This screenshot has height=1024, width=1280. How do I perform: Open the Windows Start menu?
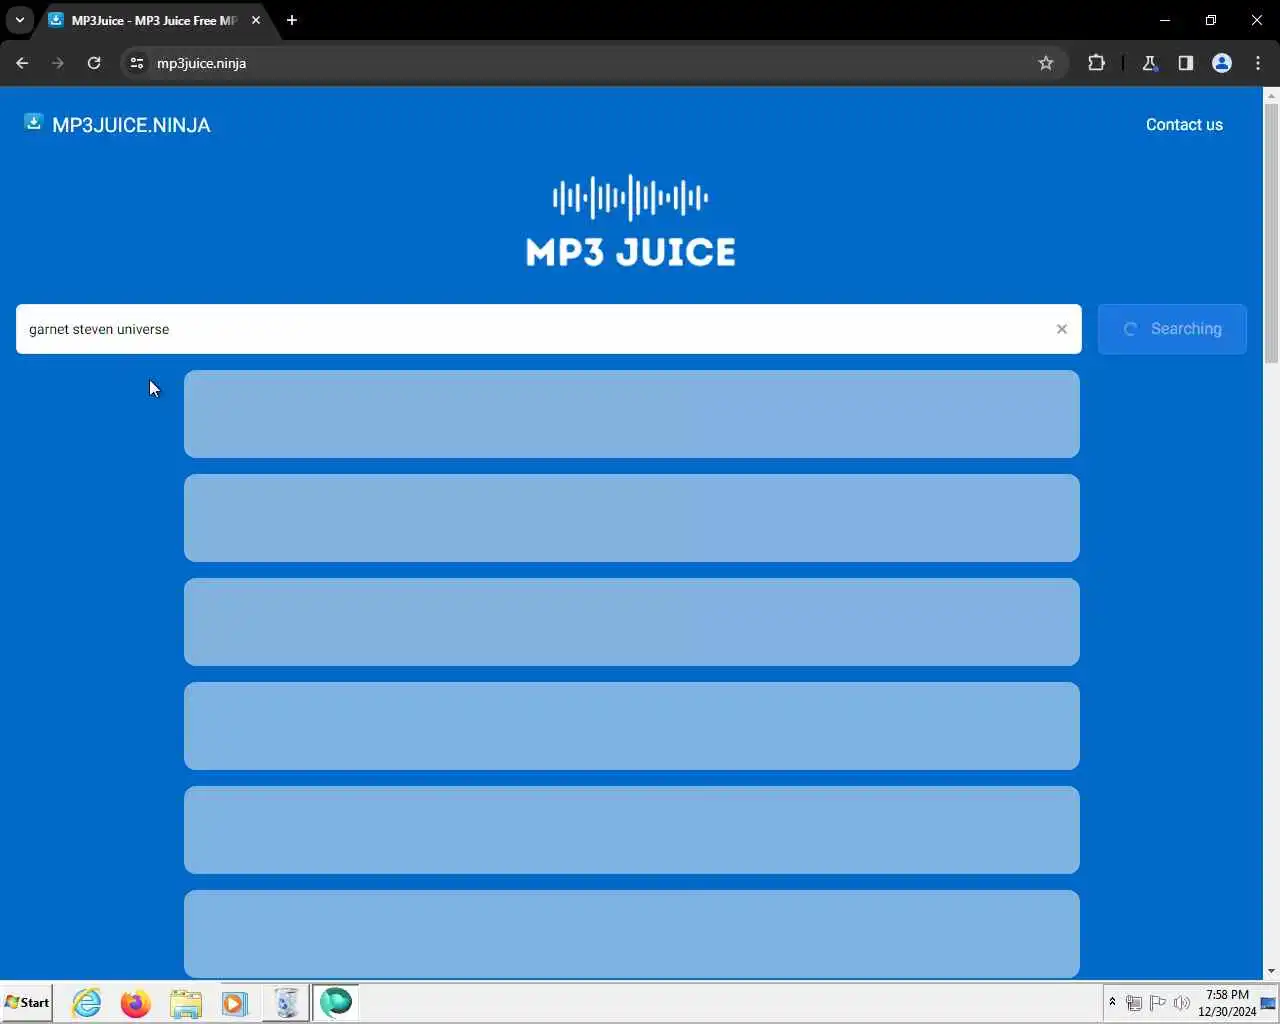pyautogui.click(x=27, y=1002)
